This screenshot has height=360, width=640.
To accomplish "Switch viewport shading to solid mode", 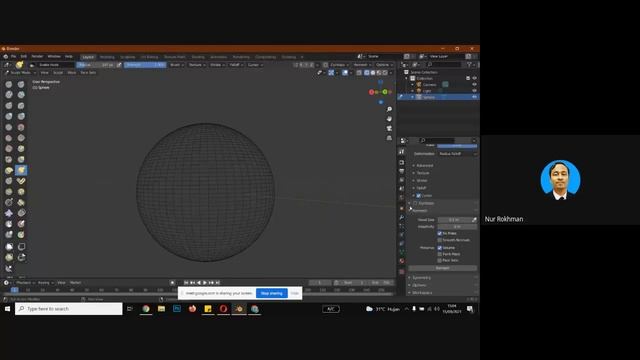I will (x=373, y=73).
